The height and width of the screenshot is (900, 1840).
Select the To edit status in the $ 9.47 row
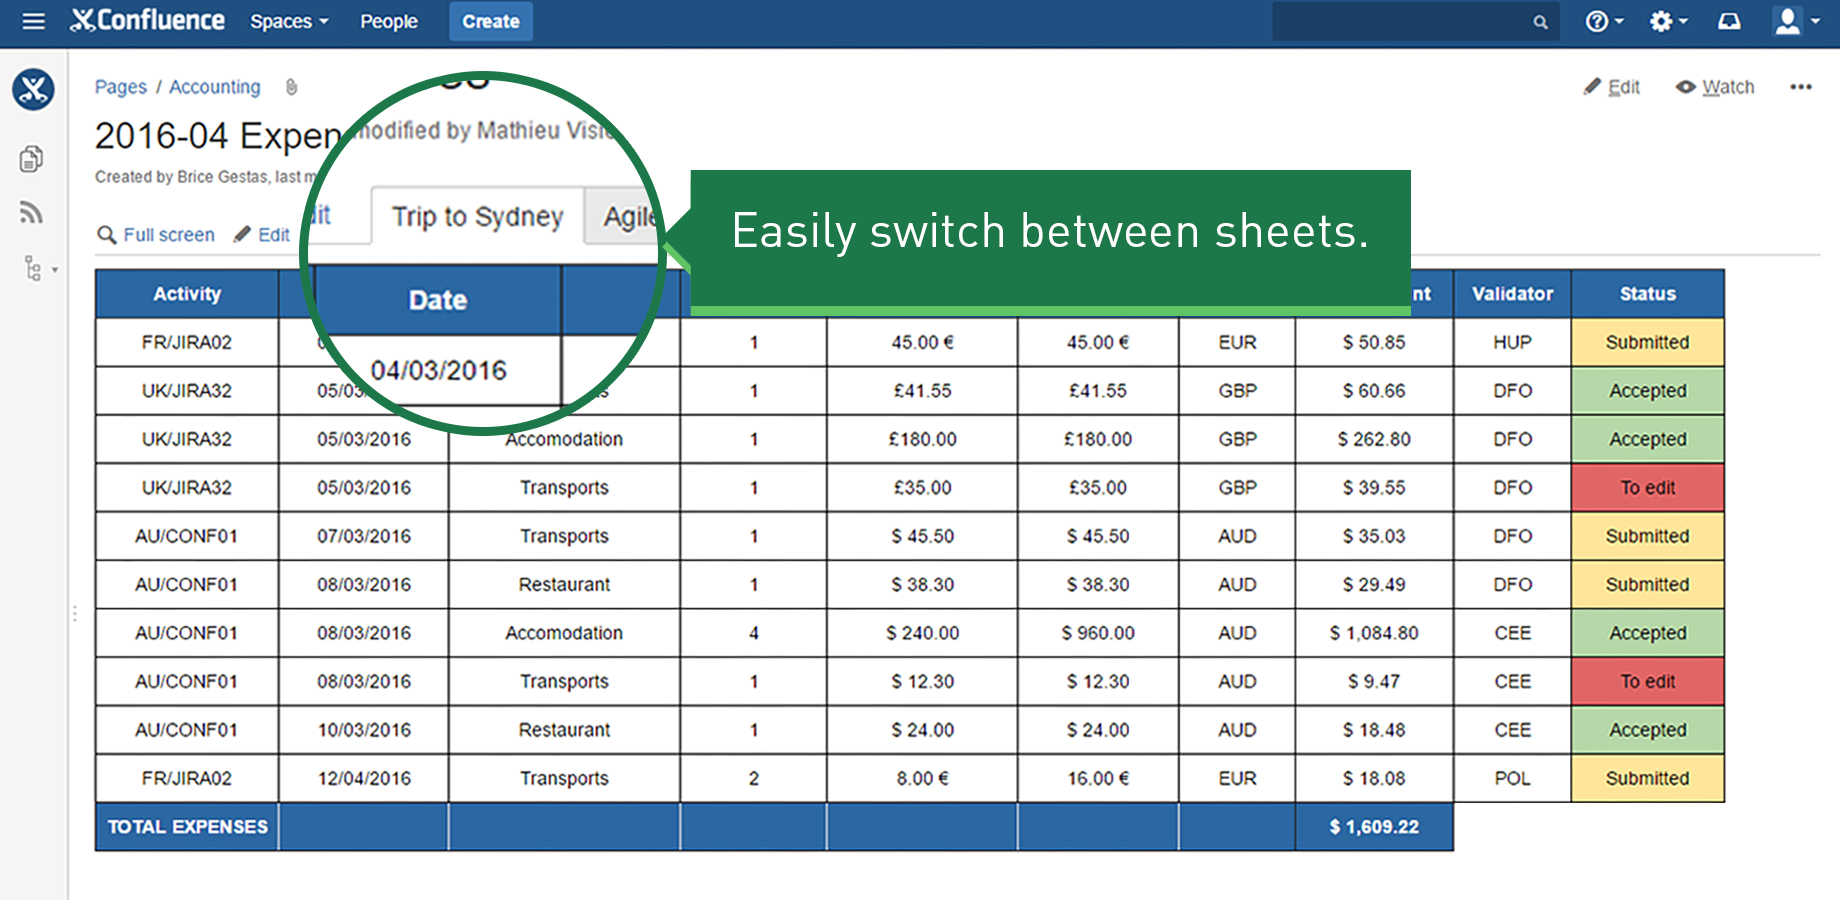click(x=1648, y=681)
